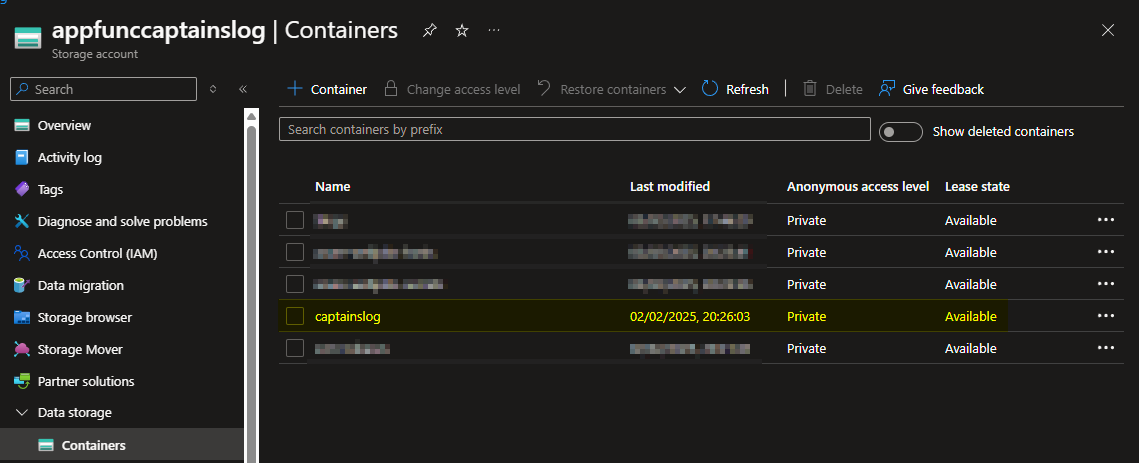This screenshot has height=463, width=1139.
Task: Tick the second container row checkbox
Action: pos(295,252)
